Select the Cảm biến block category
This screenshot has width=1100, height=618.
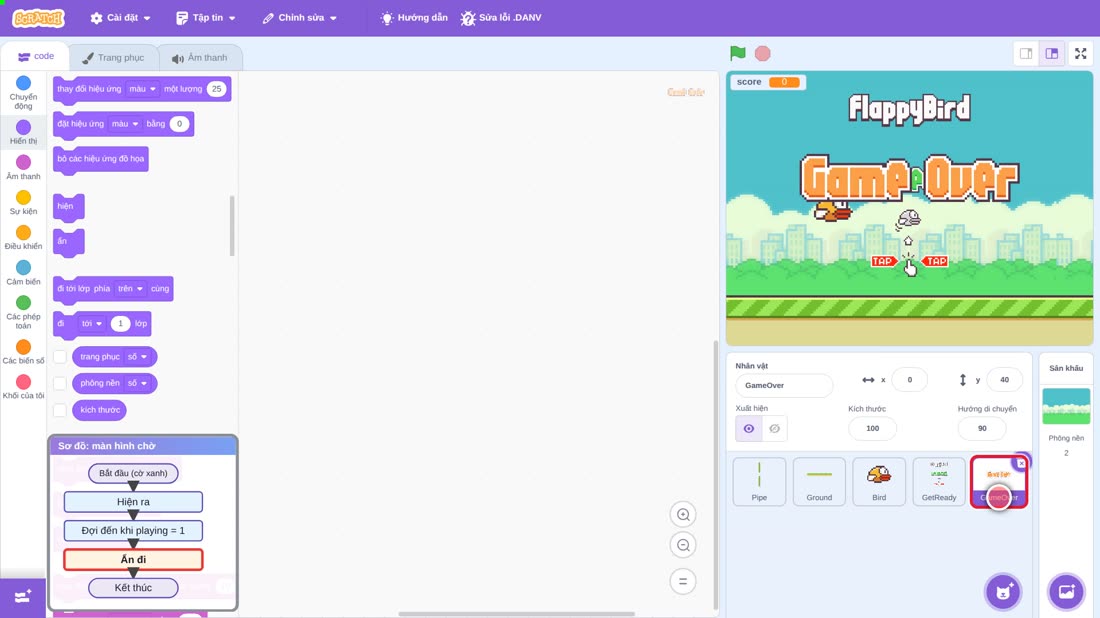tap(23, 273)
